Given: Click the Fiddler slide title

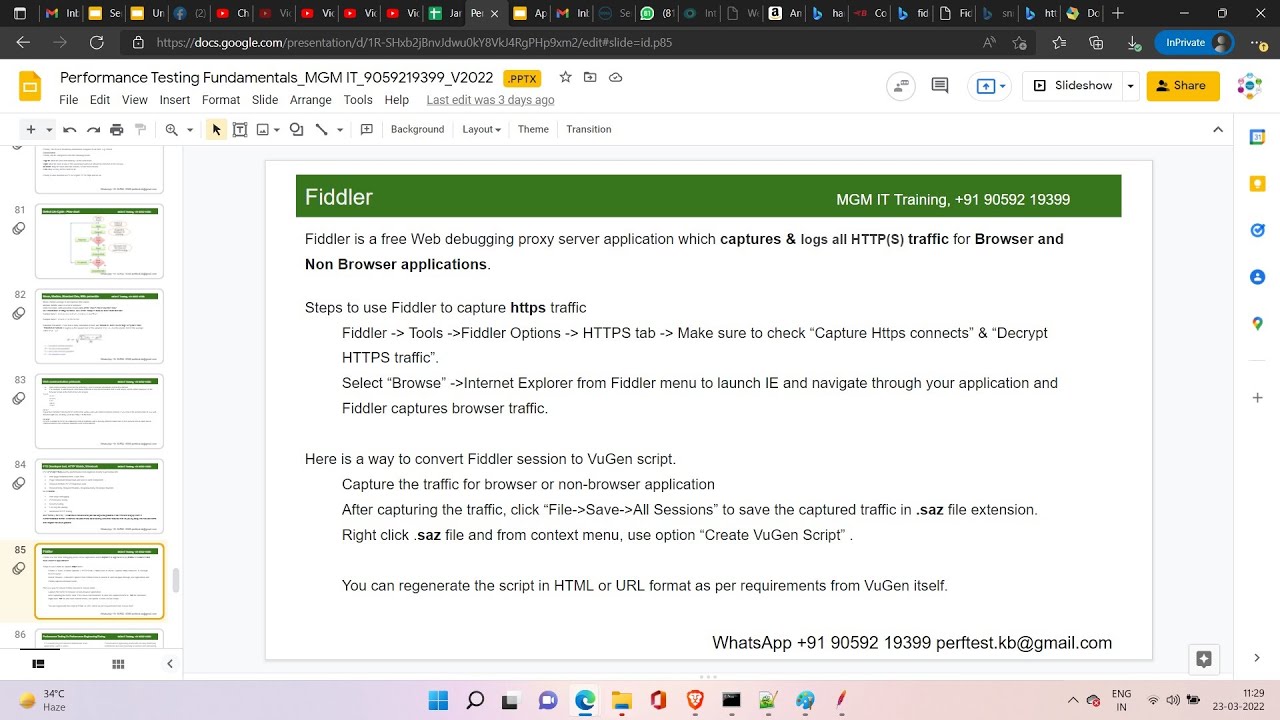Looking at the screenshot, I should coord(338,197).
